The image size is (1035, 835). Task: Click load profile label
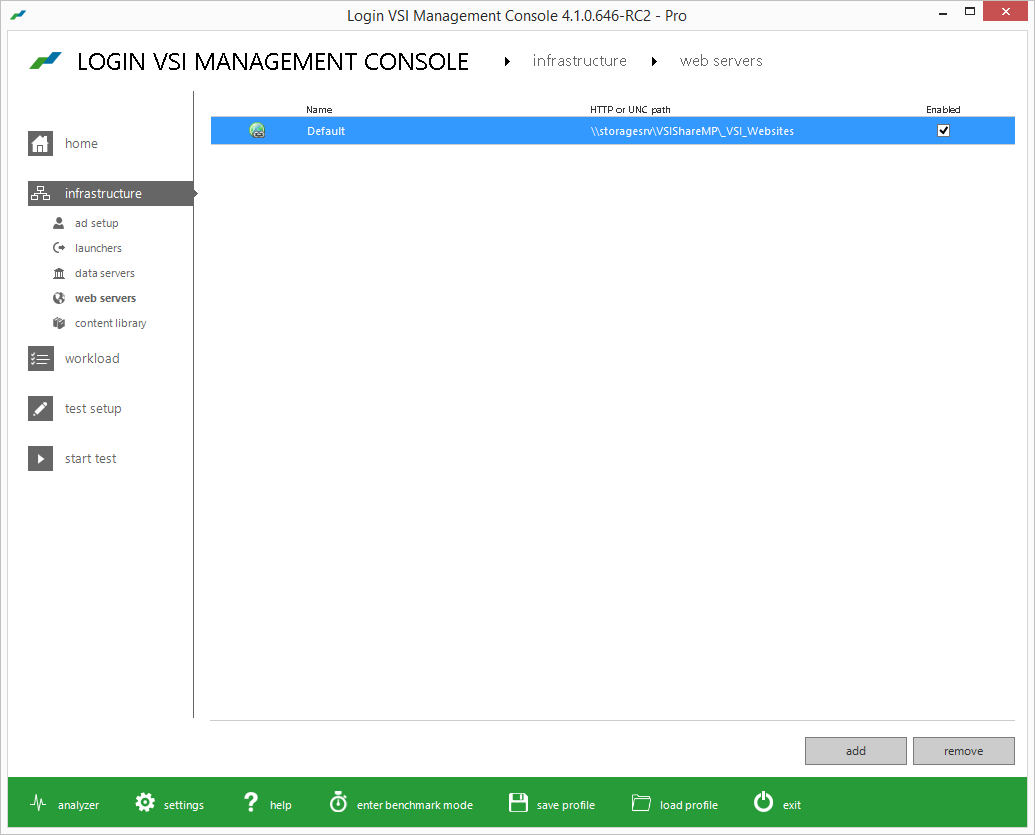[688, 805]
